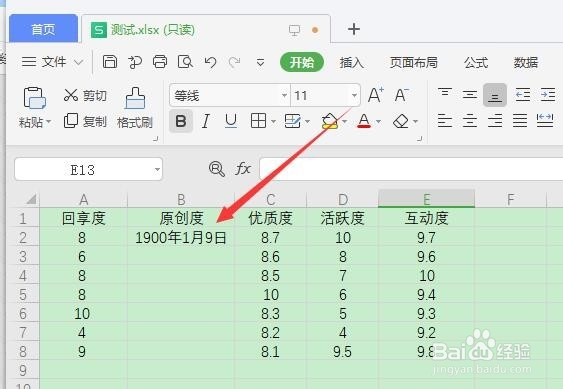Open the font name dropdown
The height and width of the screenshot is (389, 563).
(x=284, y=95)
